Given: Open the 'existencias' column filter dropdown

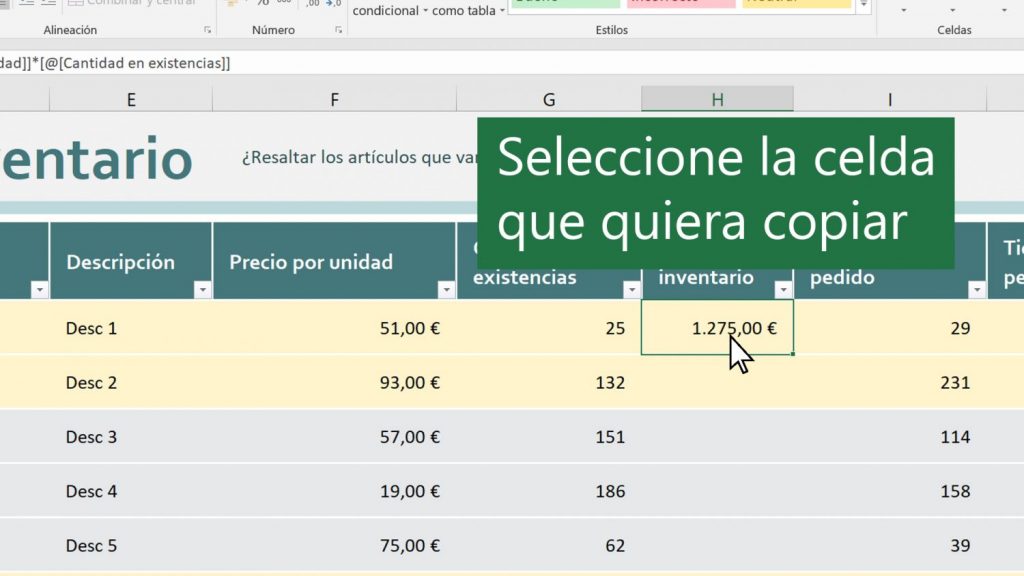Looking at the screenshot, I should [632, 289].
